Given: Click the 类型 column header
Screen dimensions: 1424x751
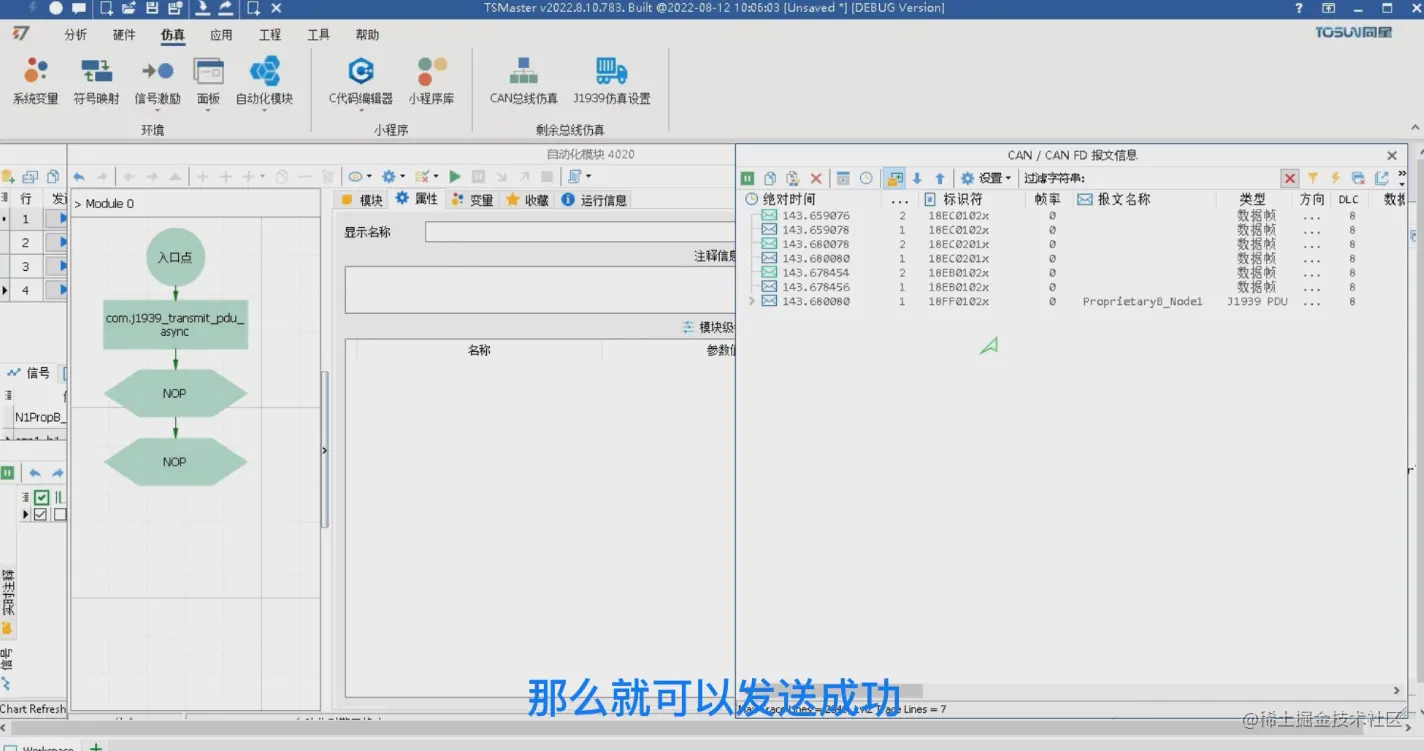Looking at the screenshot, I should pos(1252,199).
